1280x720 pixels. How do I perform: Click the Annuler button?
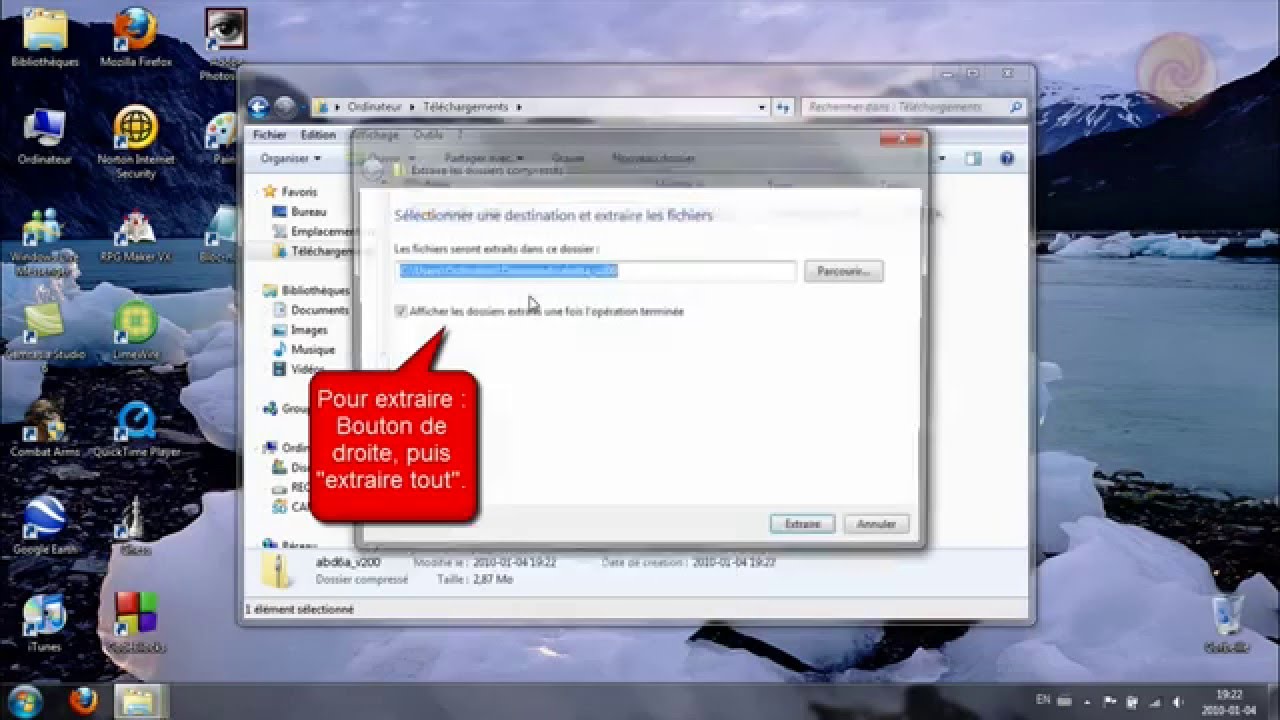(876, 524)
